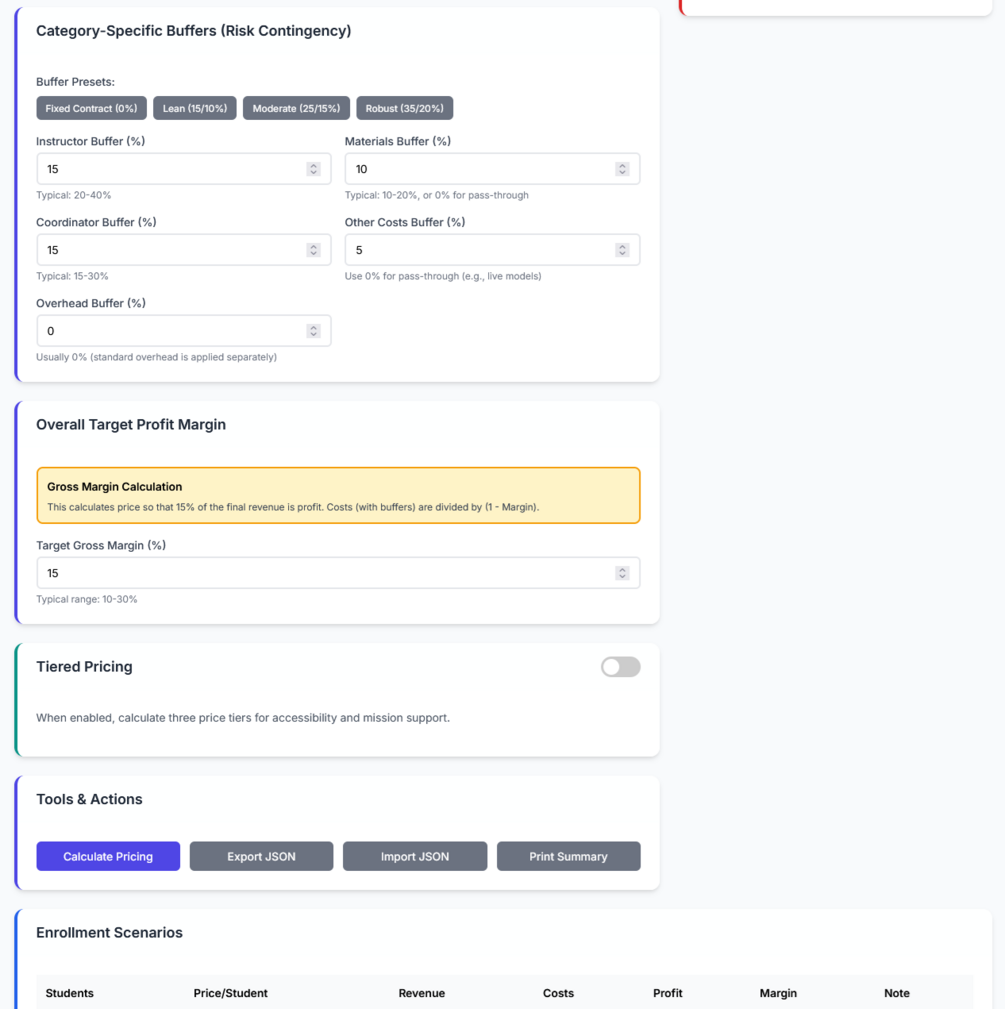Screen dimensions: 1005x1009
Task: Select the Moderate (25/15%) buffer preset
Action: pos(296,108)
